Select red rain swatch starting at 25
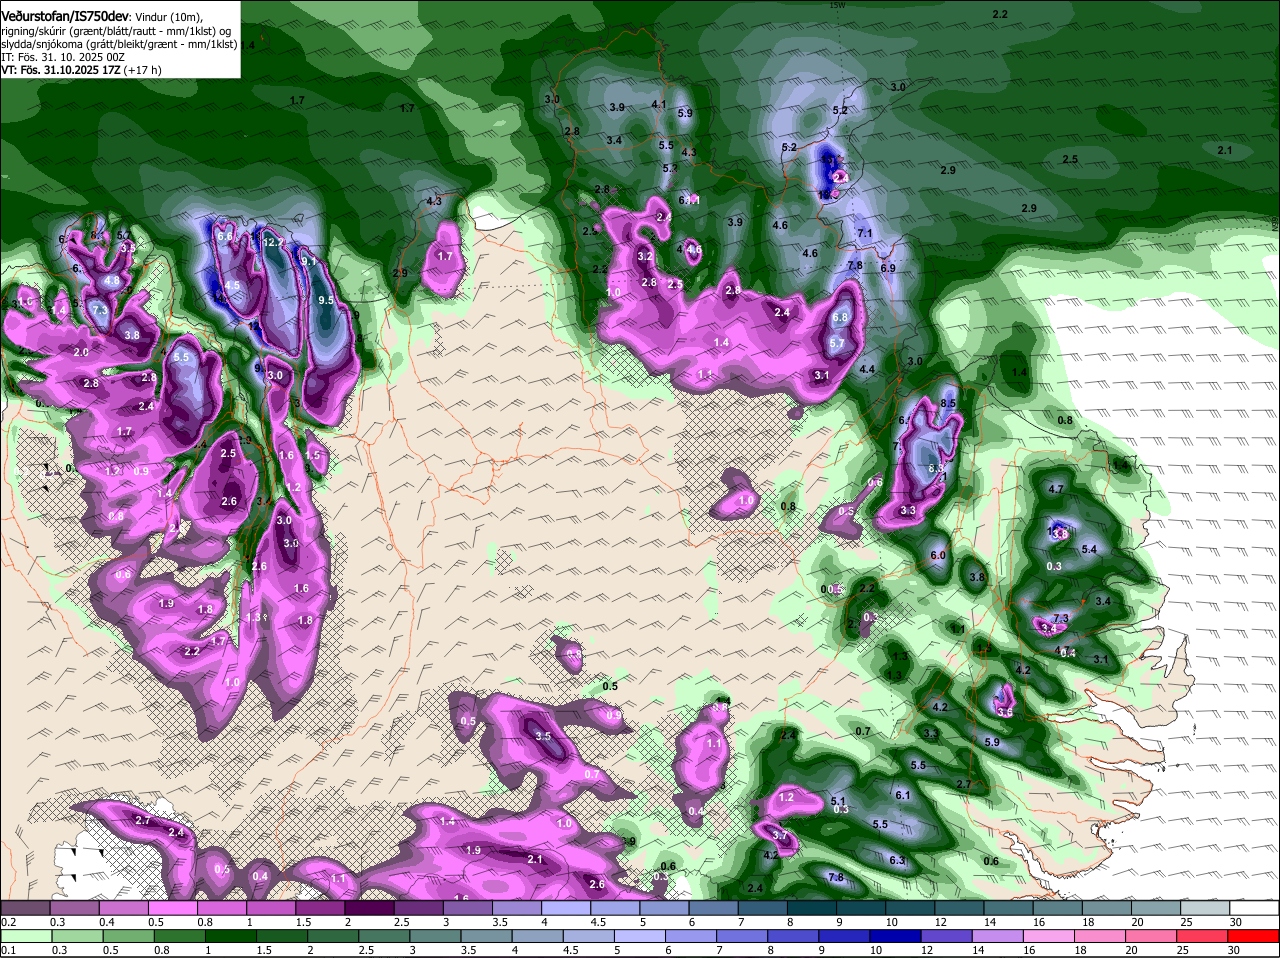The width and height of the screenshot is (1280, 958). pyautogui.click(x=1203, y=936)
